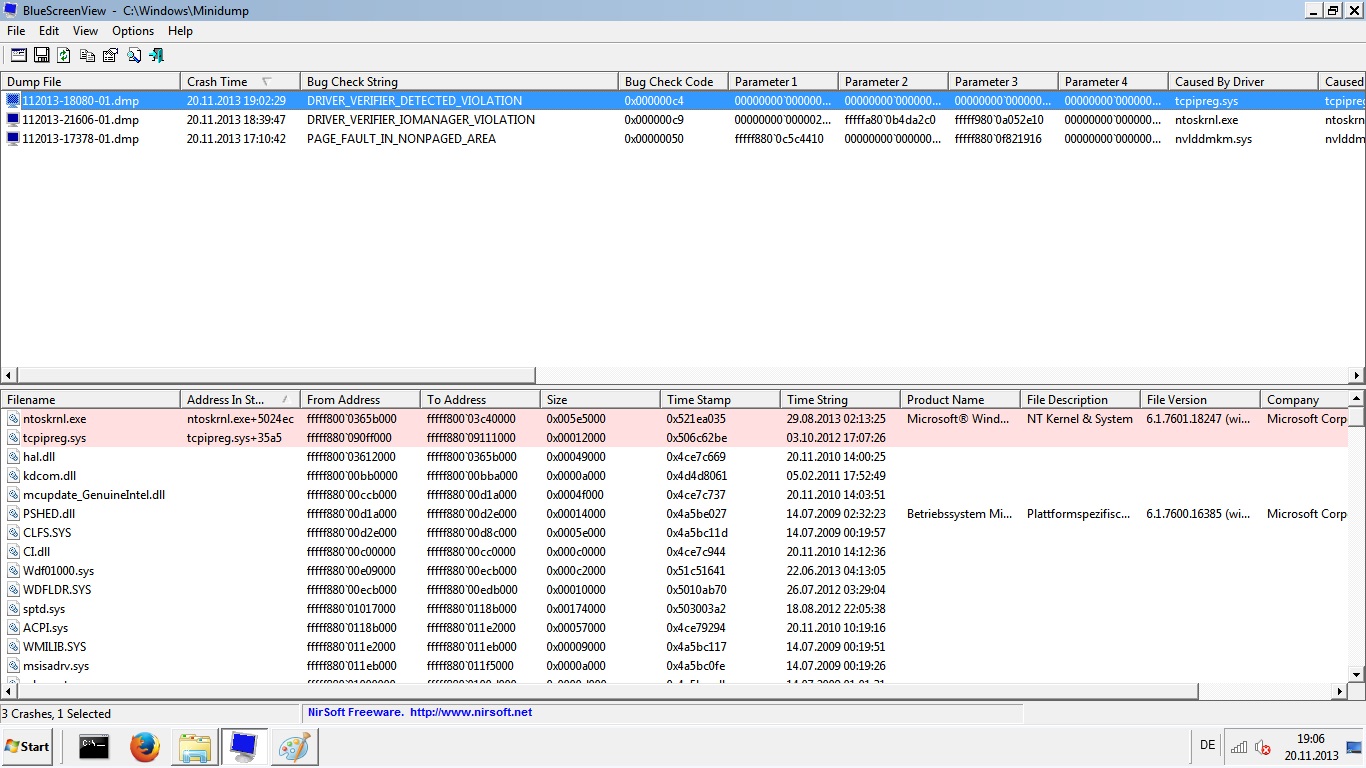Click the Copy selected items toolbar icon

tap(88, 55)
